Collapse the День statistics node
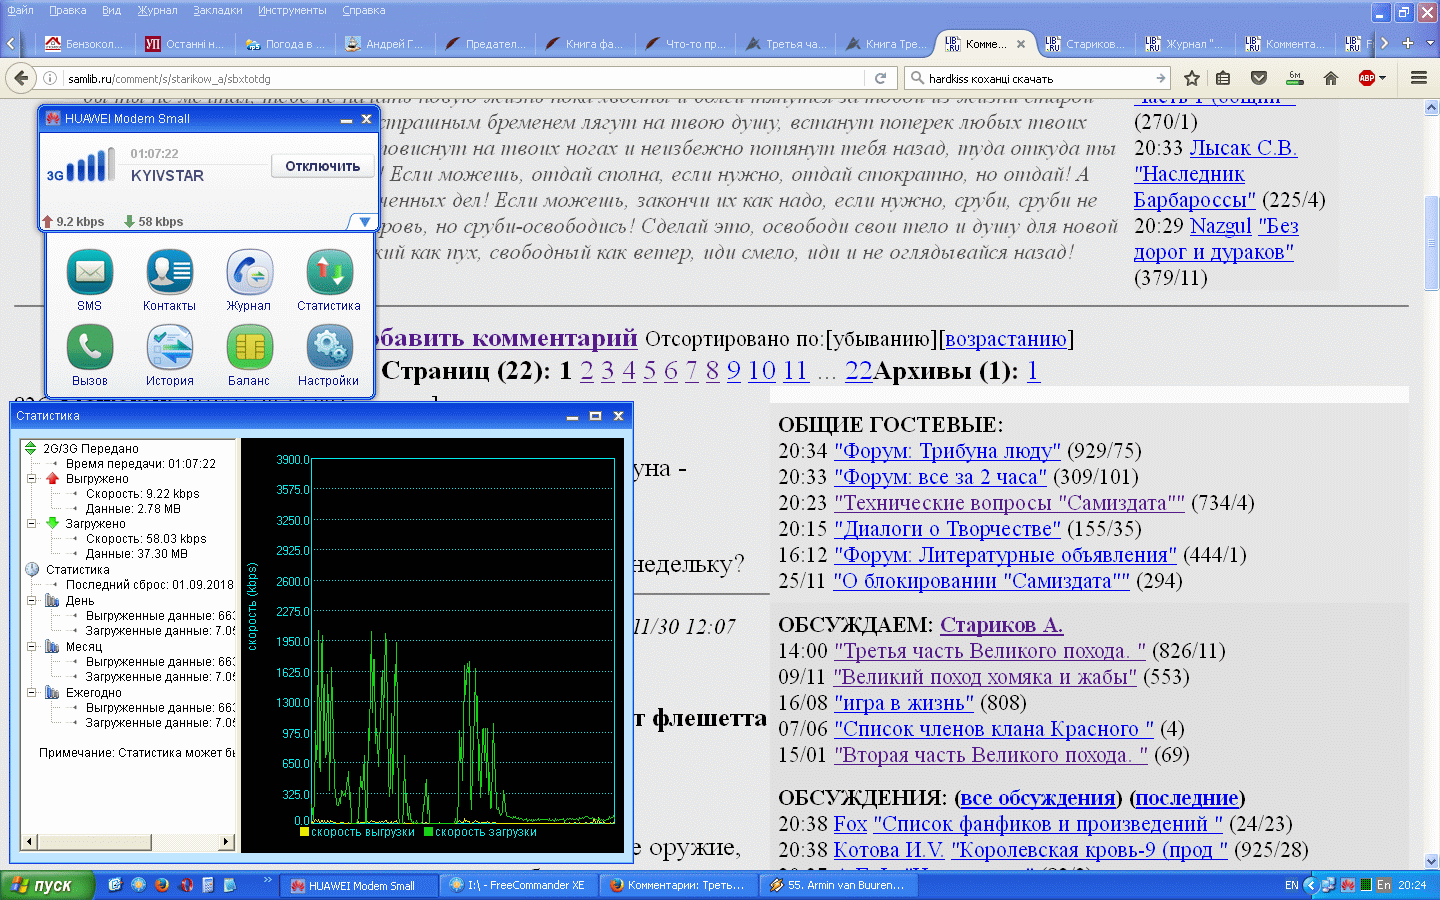The image size is (1440, 900). (x=31, y=601)
